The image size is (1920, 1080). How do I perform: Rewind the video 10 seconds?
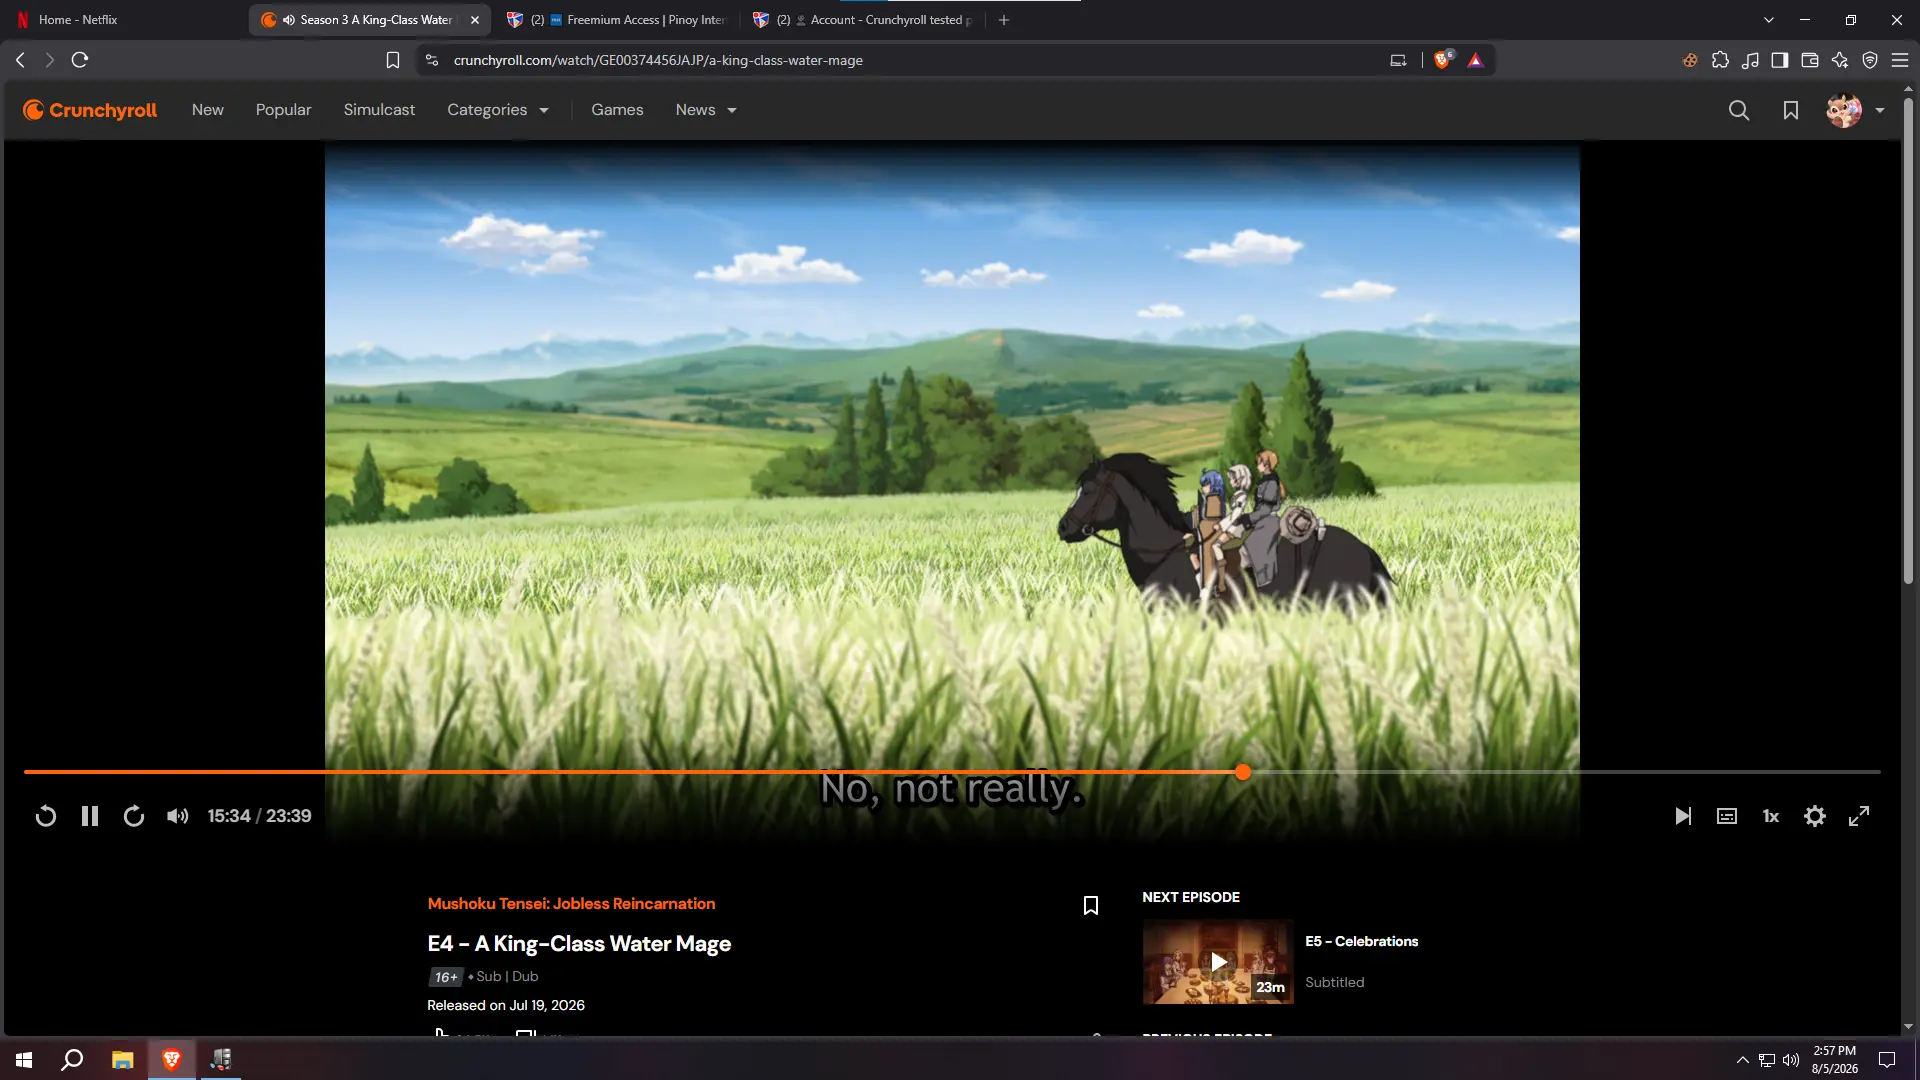pos(46,816)
